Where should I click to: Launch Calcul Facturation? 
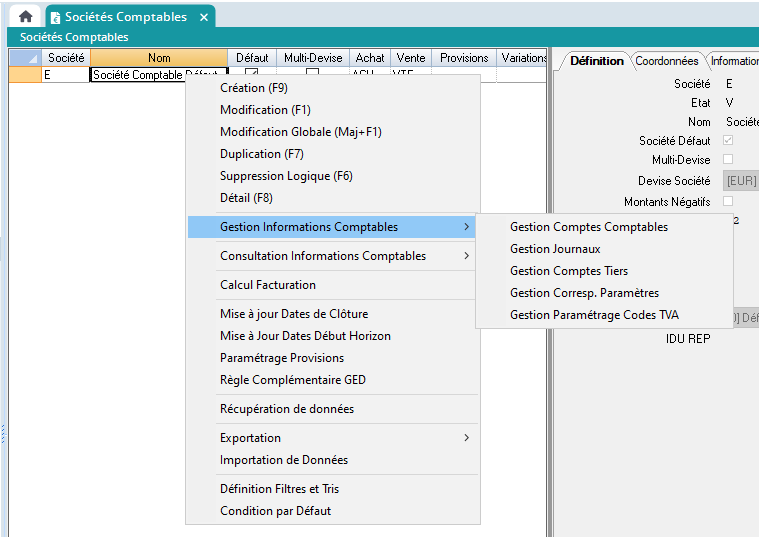pos(268,285)
